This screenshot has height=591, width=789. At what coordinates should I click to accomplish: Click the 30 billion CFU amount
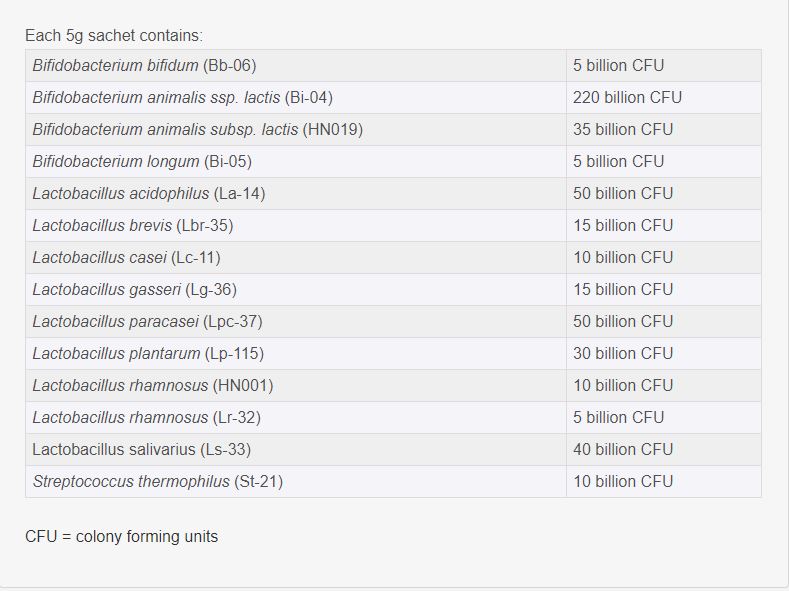[x=623, y=354]
